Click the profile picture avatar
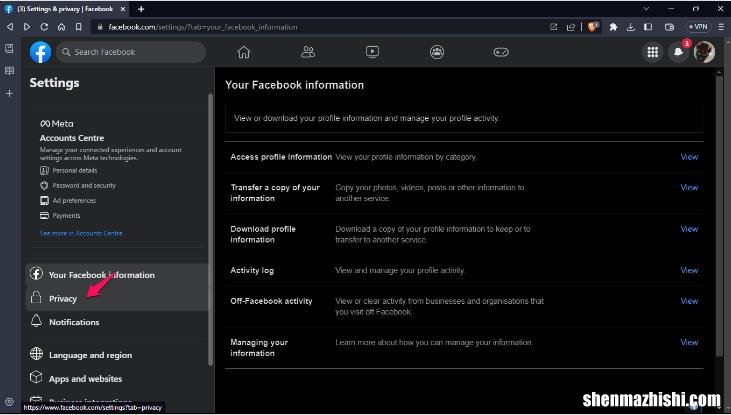This screenshot has height=415, width=731. [705, 52]
